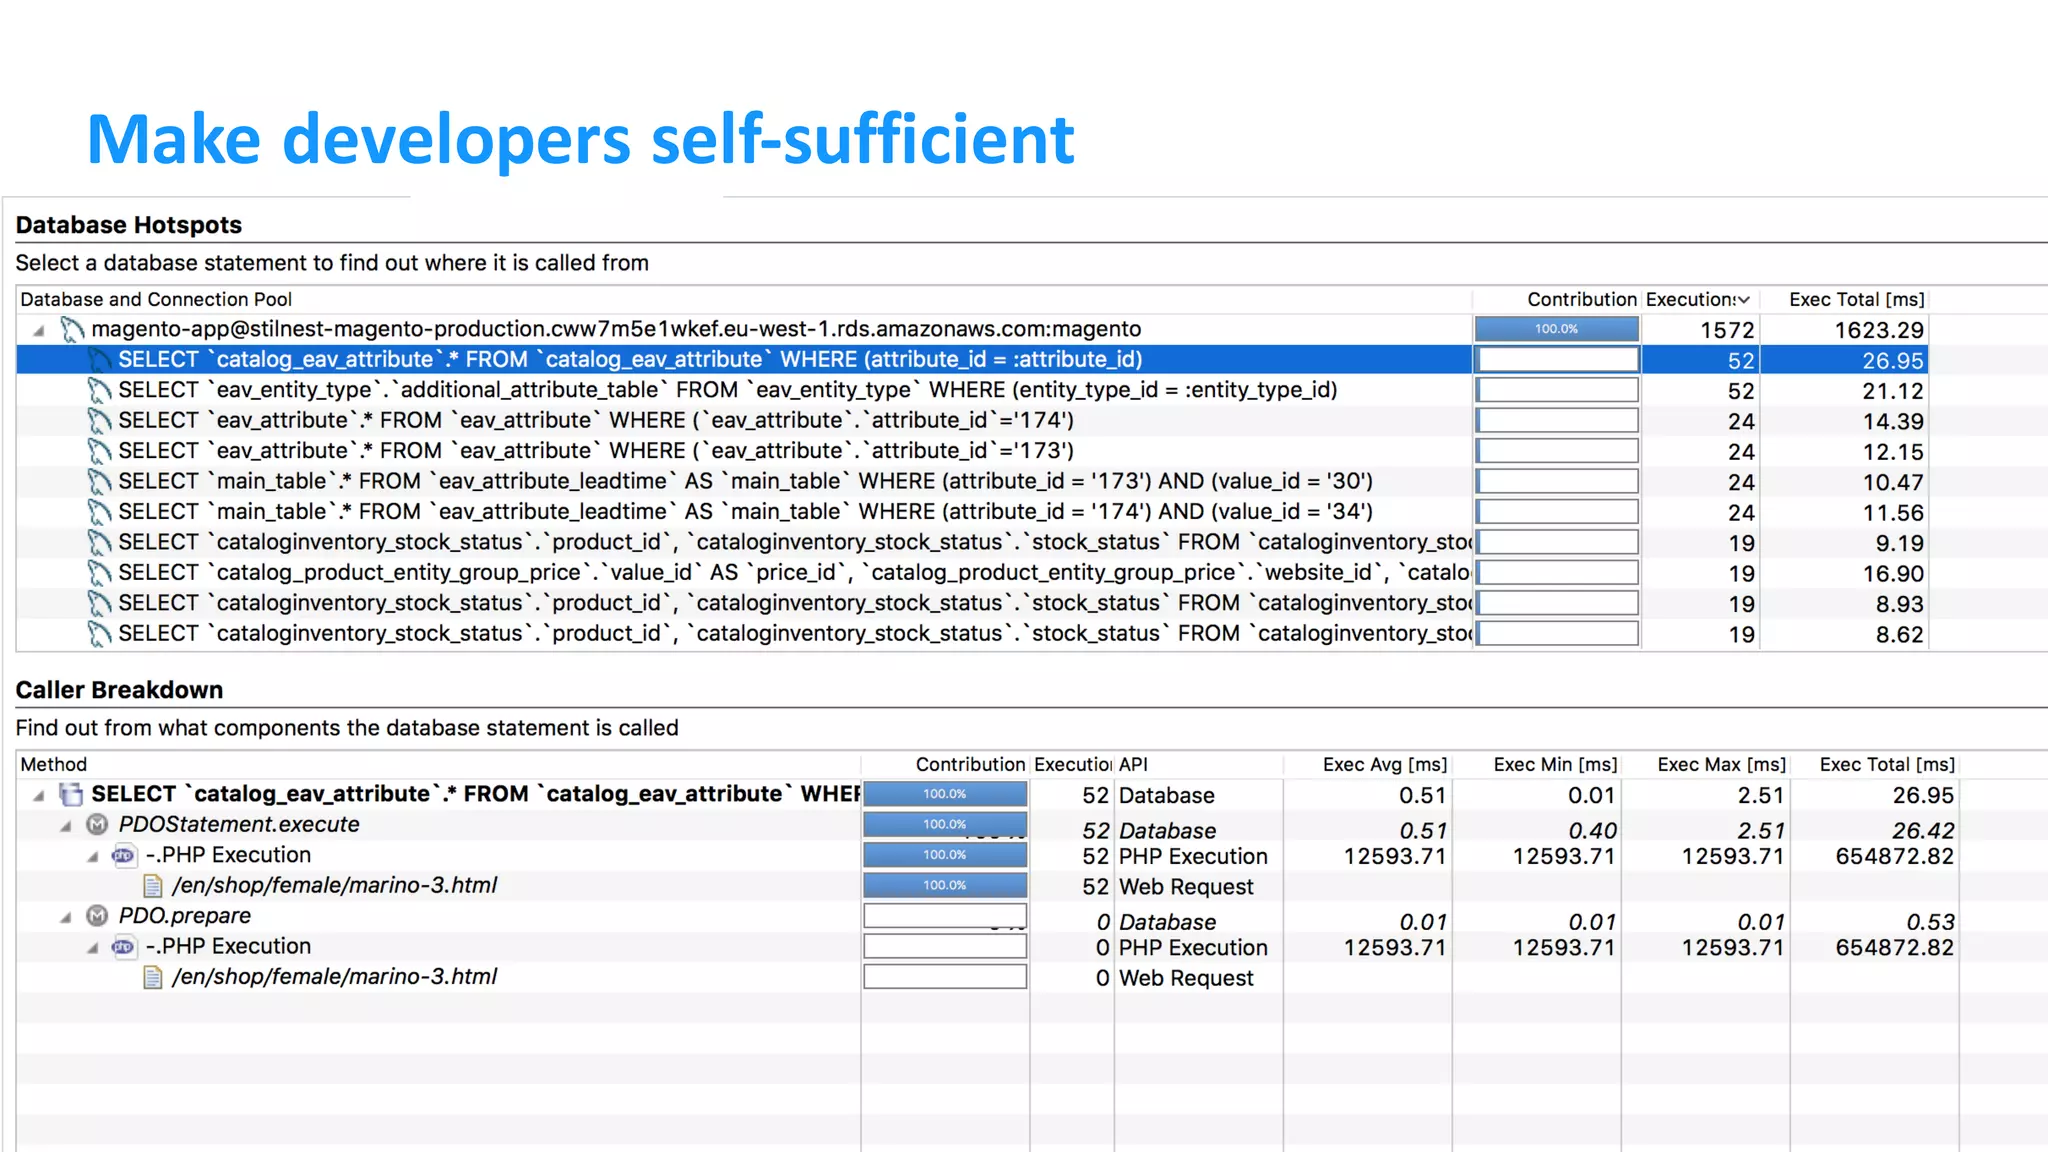Image resolution: width=2048 pixels, height=1152 pixels.
Task: Collapse the PHP Execution node under PDO.prepare
Action: [x=93, y=948]
